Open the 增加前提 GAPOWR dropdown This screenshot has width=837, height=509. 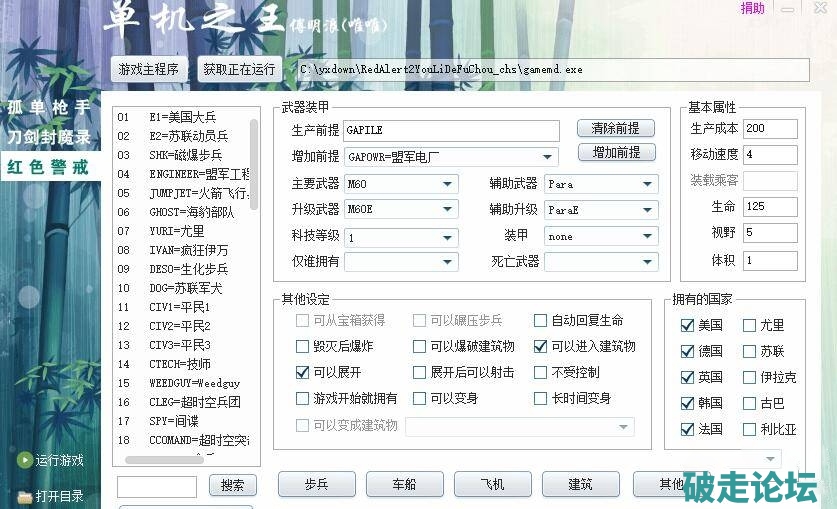(548, 157)
